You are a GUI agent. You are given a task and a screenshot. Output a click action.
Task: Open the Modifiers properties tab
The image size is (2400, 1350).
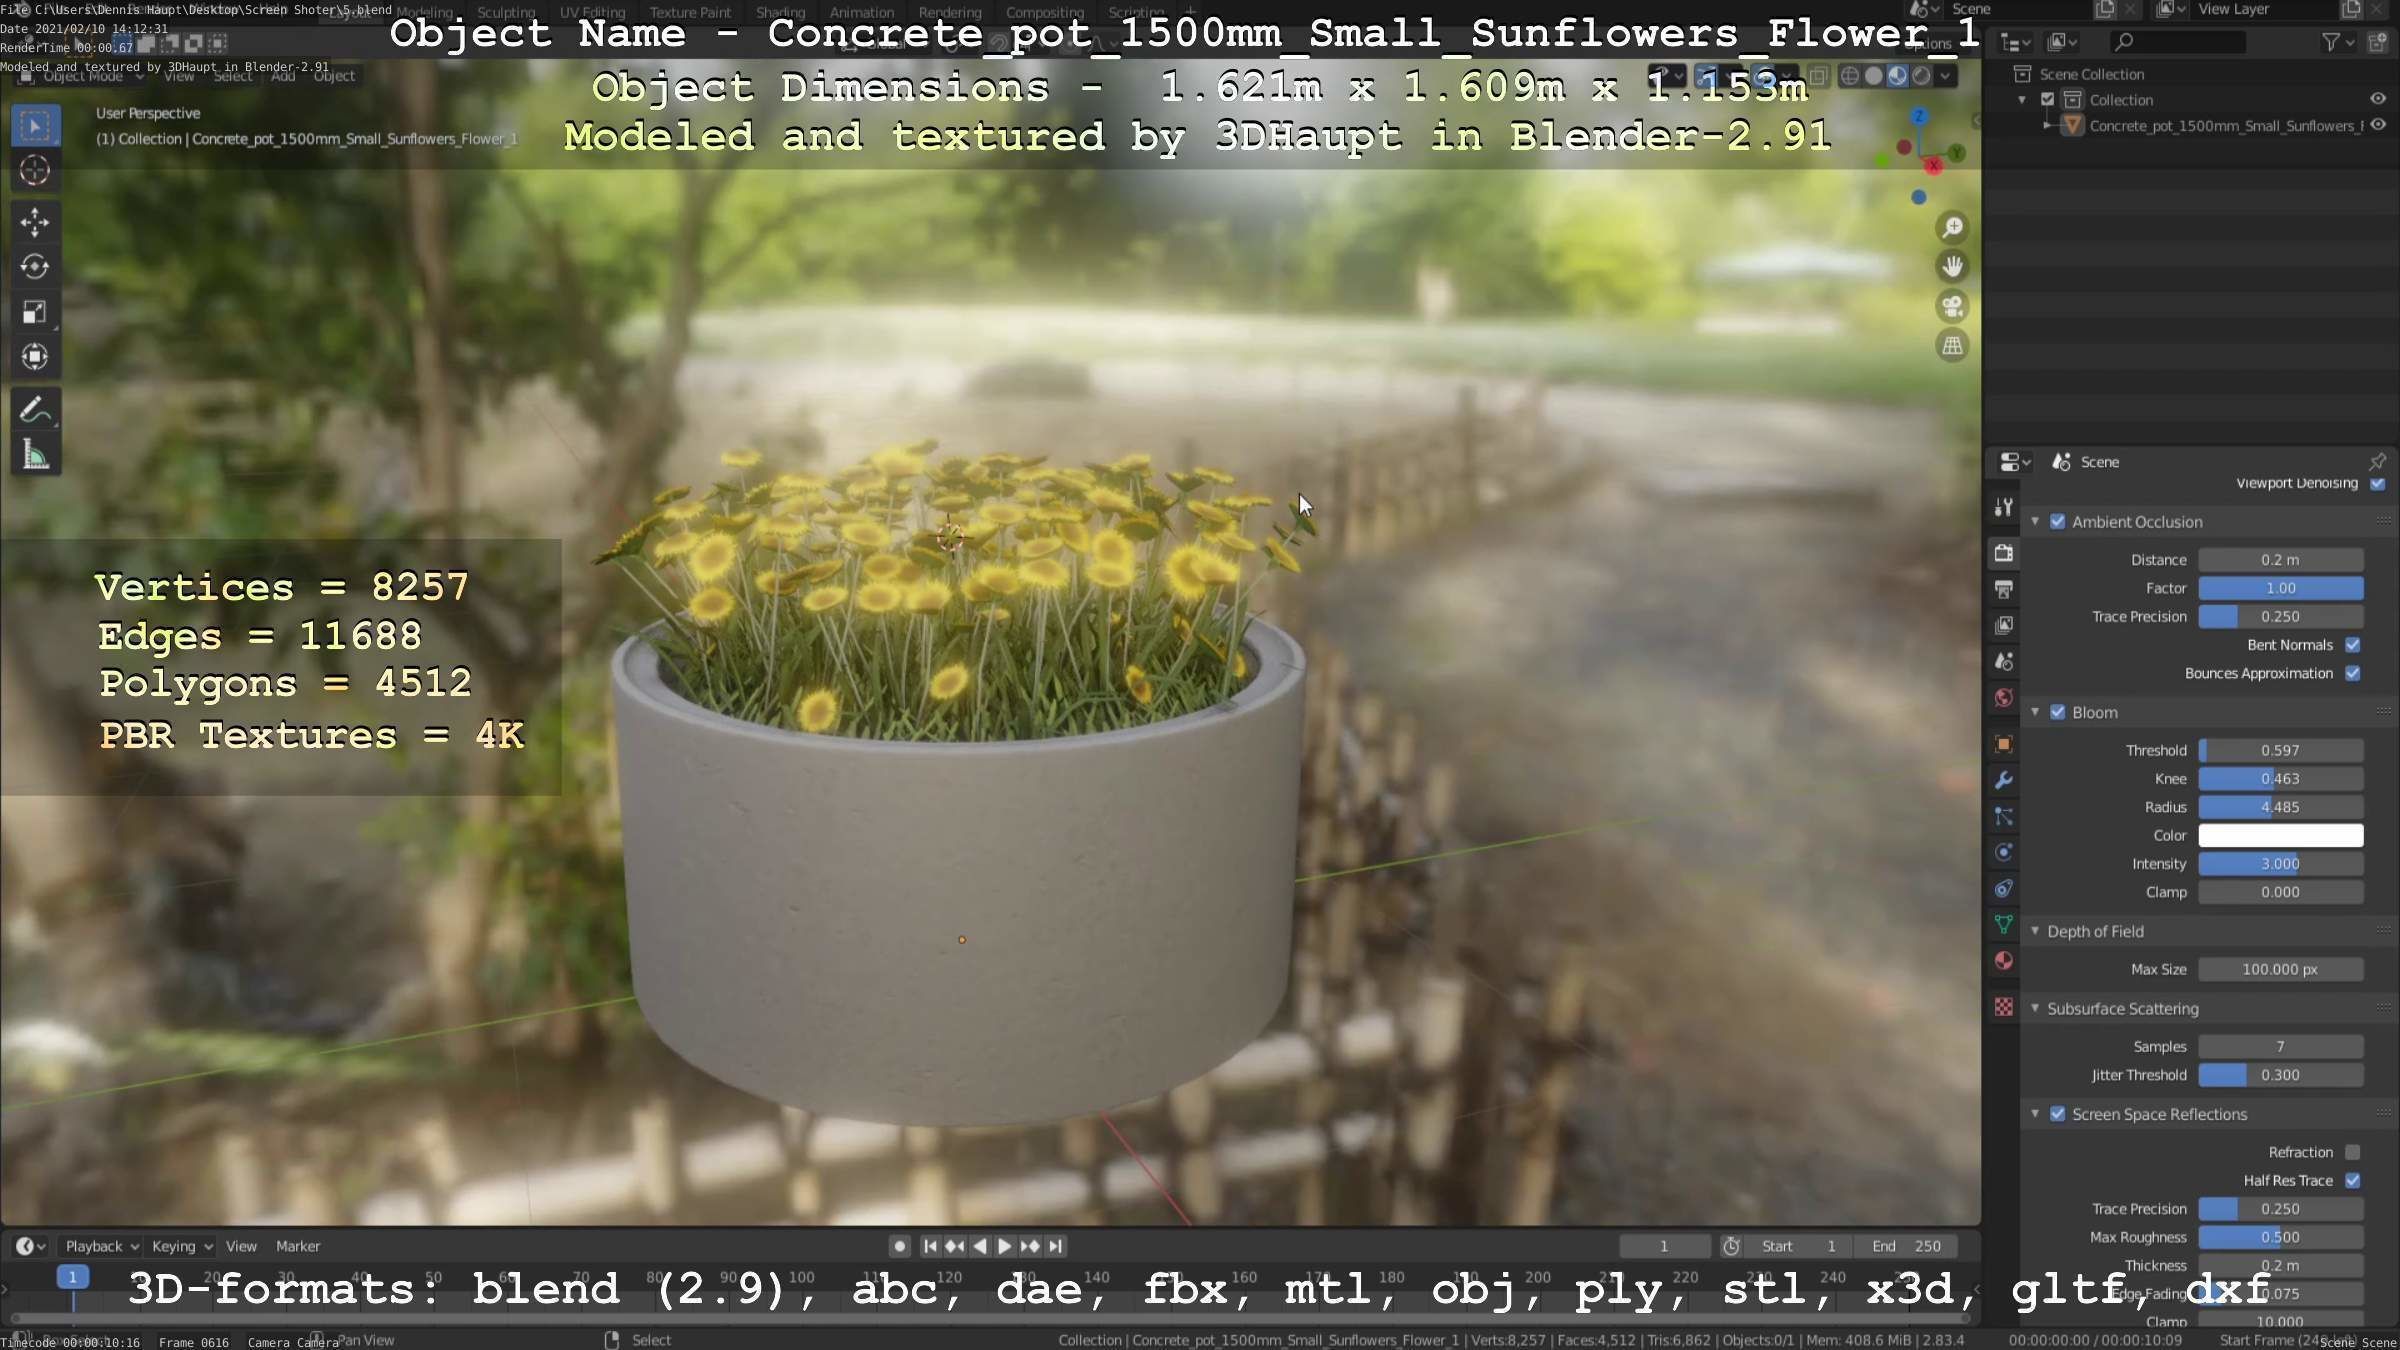[x=2003, y=780]
